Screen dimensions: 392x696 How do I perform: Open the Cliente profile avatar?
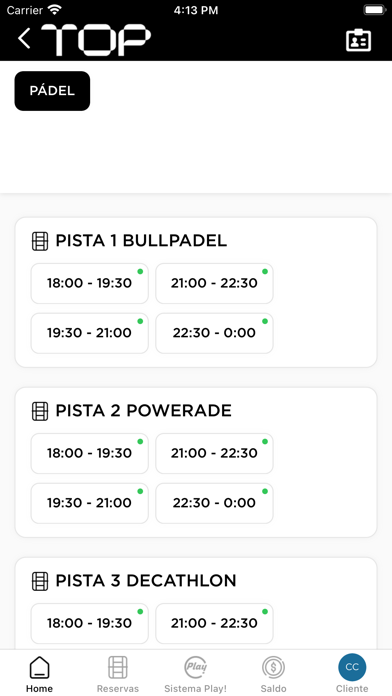[x=352, y=667]
